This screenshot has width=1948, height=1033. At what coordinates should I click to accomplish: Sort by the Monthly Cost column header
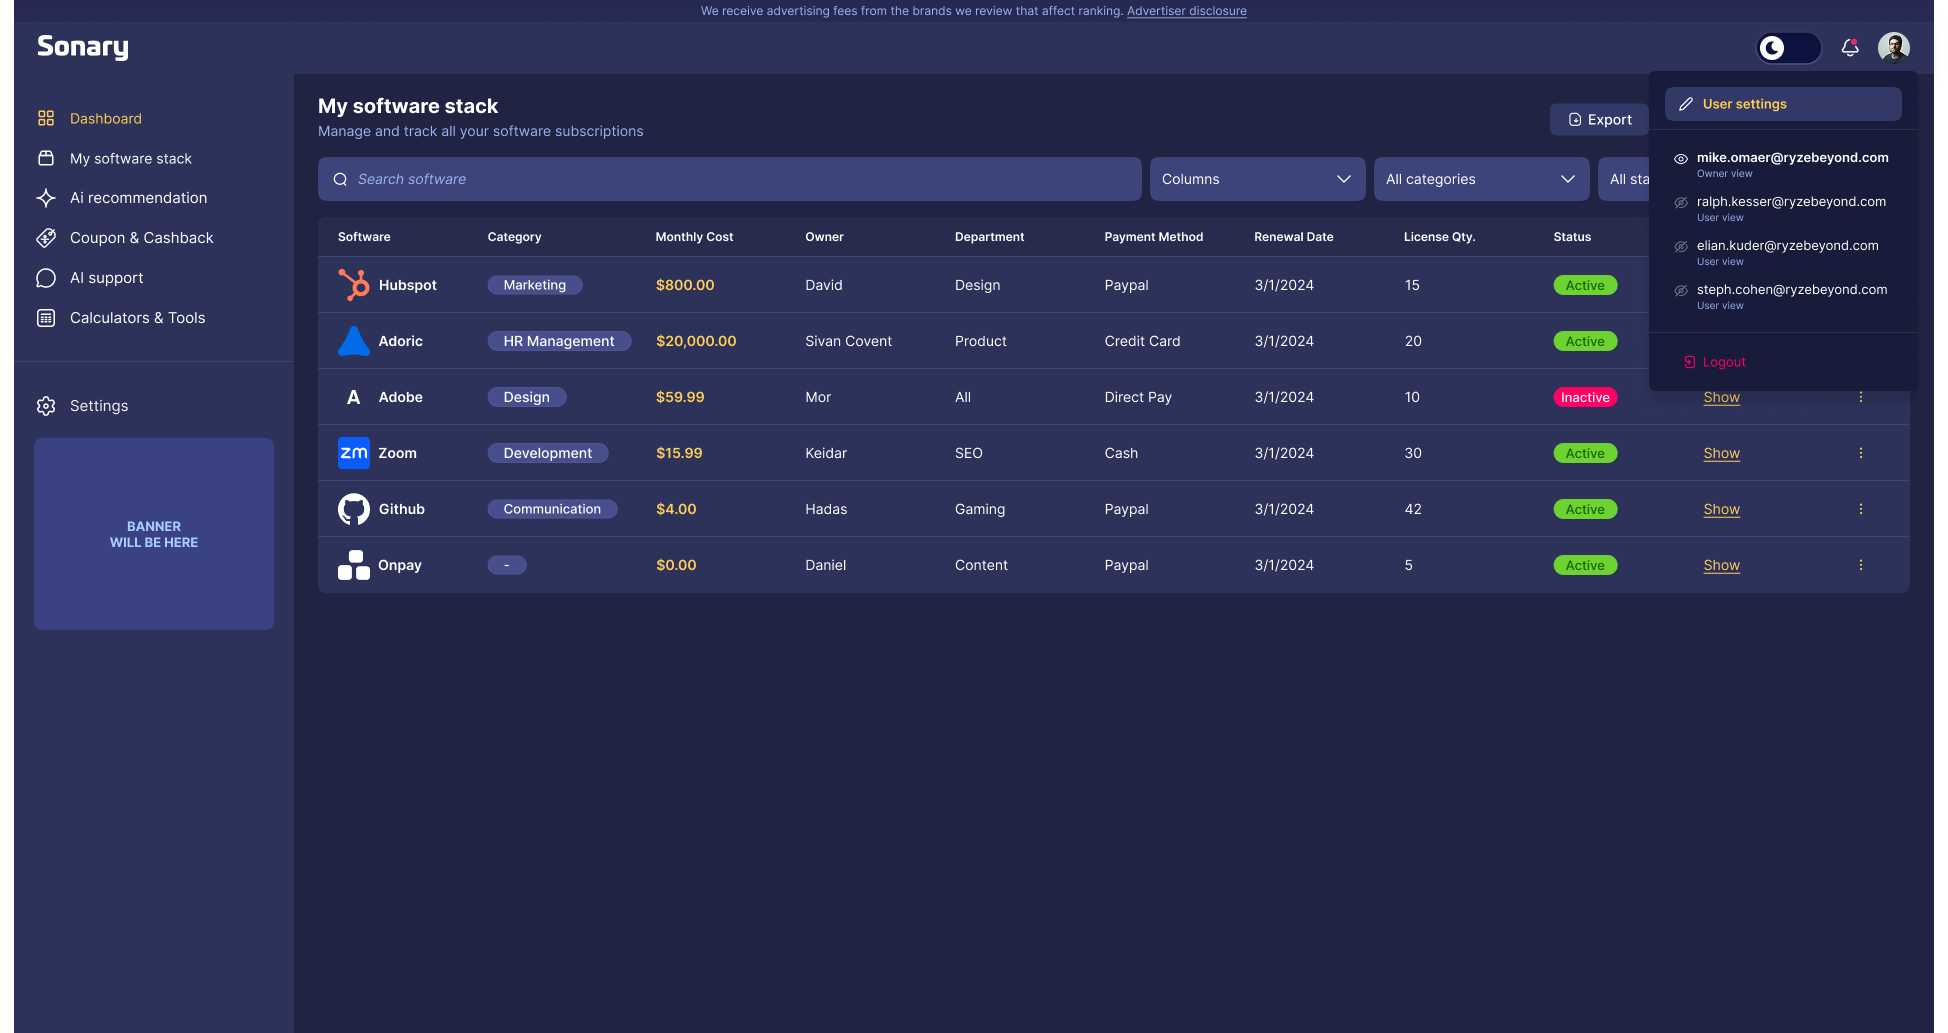[694, 237]
